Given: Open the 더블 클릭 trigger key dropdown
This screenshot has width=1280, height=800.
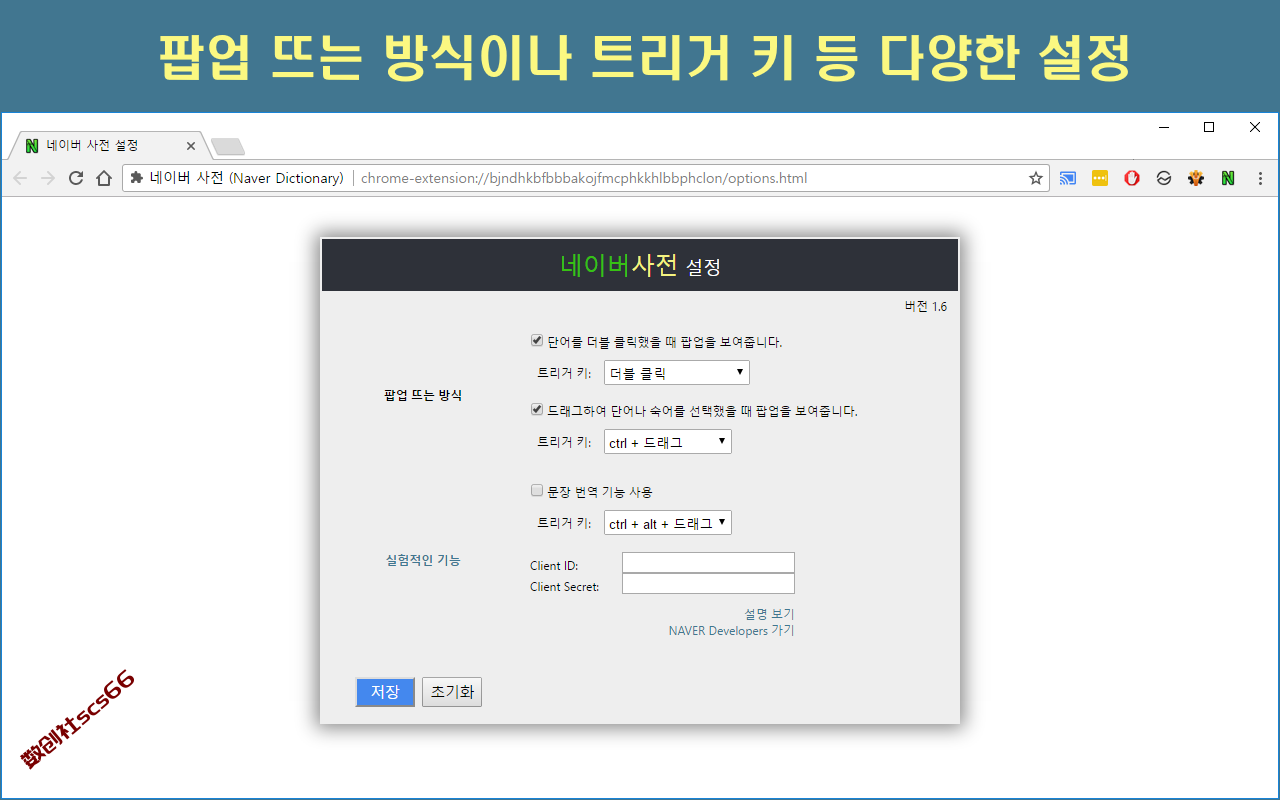Looking at the screenshot, I should coord(677,373).
